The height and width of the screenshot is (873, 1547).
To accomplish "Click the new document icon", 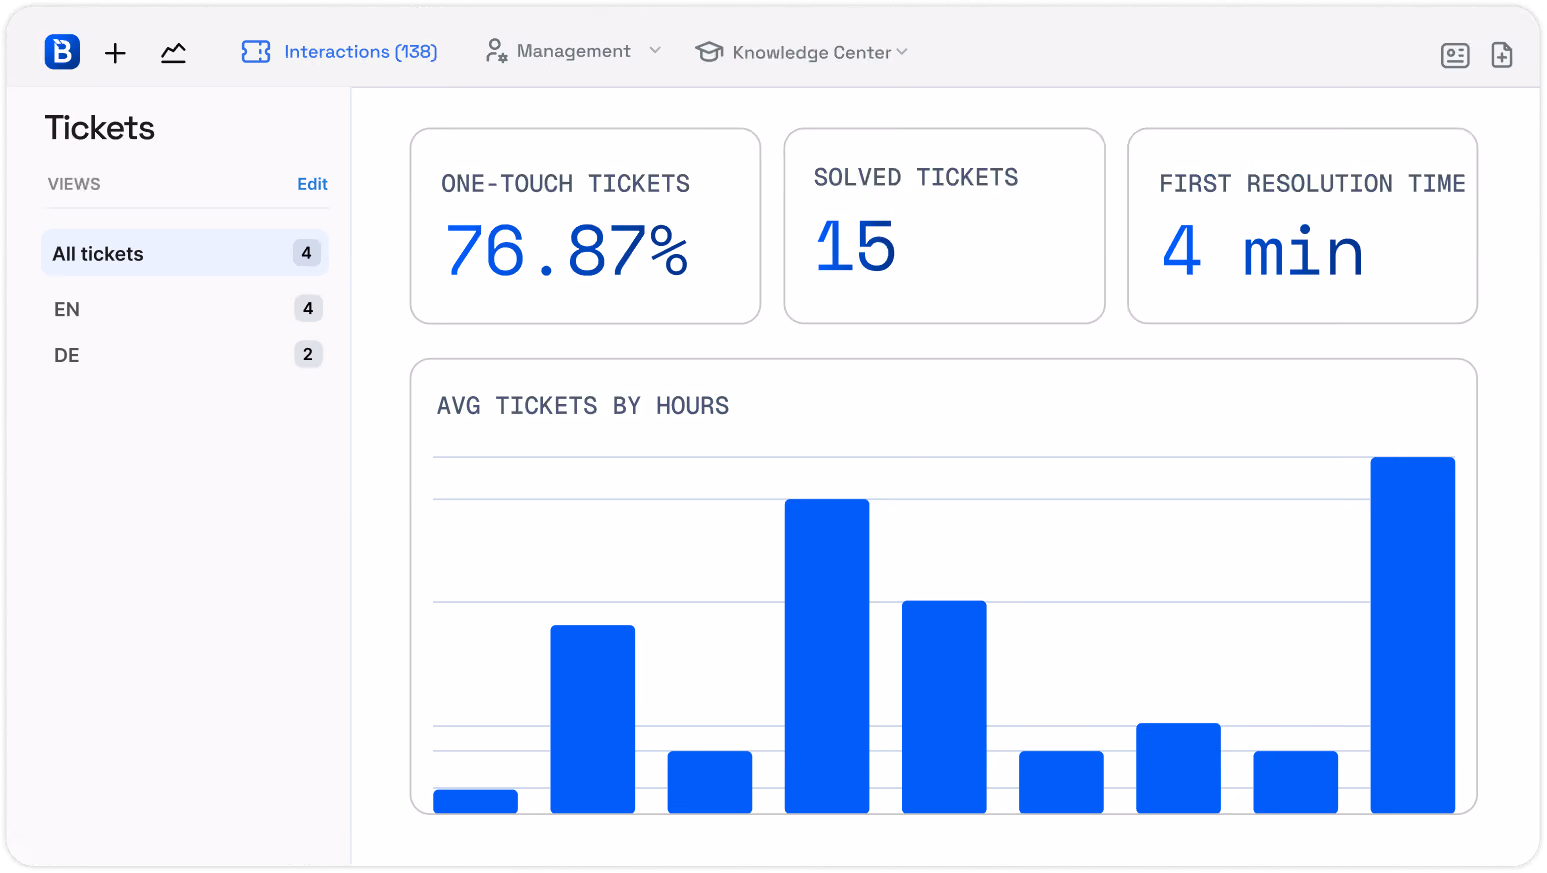I will tap(1502, 55).
